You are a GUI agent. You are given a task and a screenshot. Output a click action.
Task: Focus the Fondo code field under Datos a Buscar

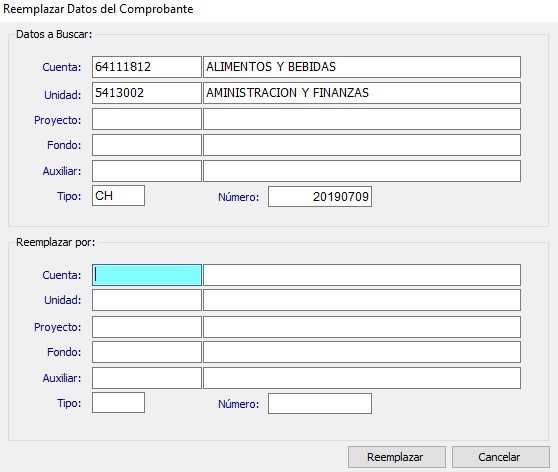147,145
